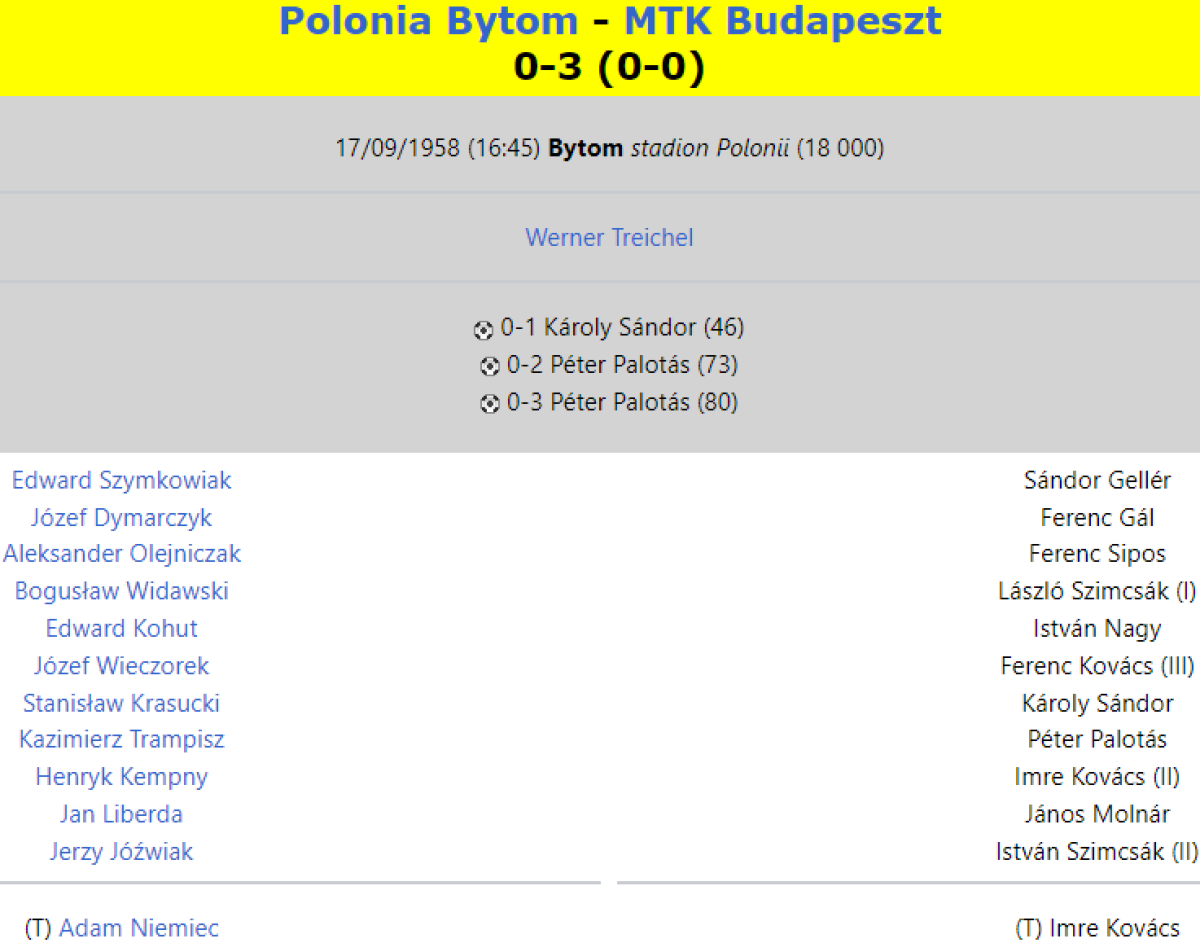This screenshot has height=943, width=1200.
Task: Click the 0-3 (0-0) score text
Action: tap(609, 66)
